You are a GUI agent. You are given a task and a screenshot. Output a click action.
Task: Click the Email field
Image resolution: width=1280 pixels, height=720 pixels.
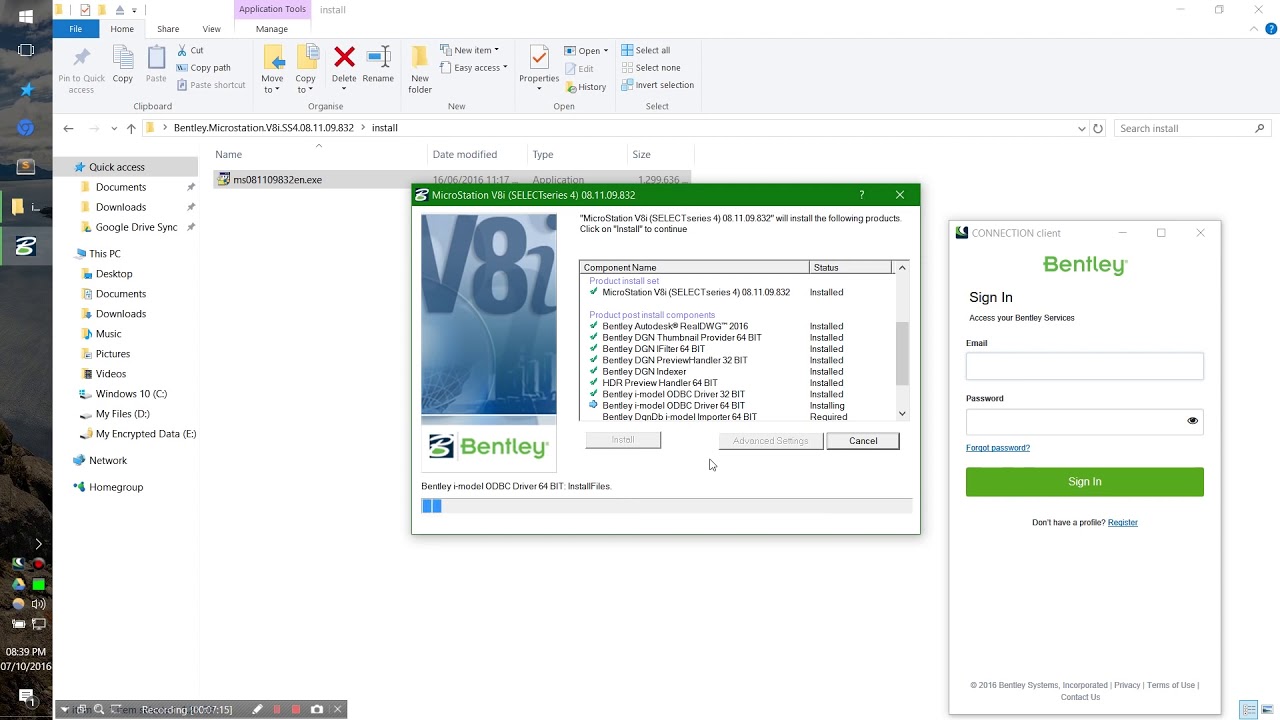point(1085,366)
